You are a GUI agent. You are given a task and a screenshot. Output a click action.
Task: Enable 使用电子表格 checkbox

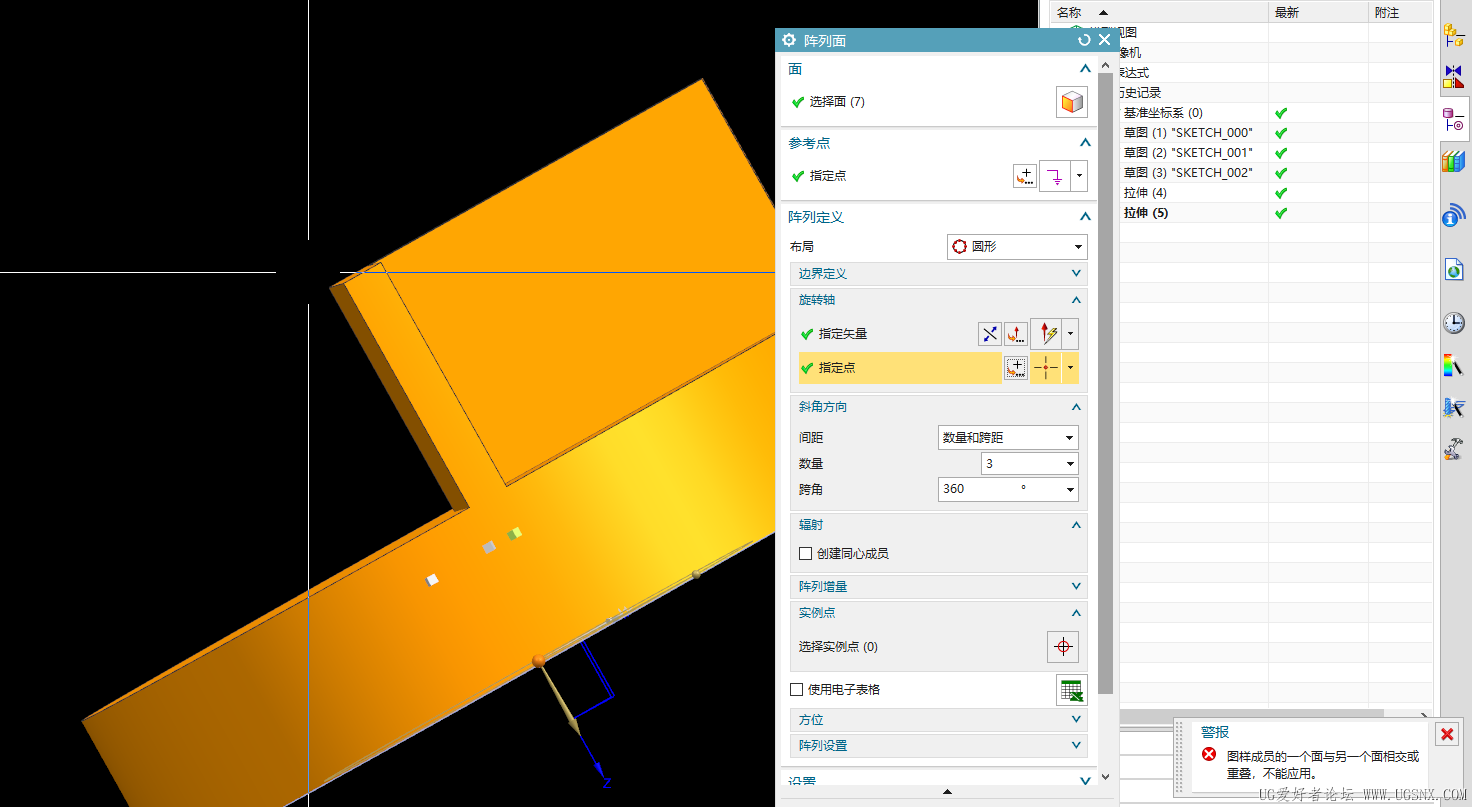797,689
